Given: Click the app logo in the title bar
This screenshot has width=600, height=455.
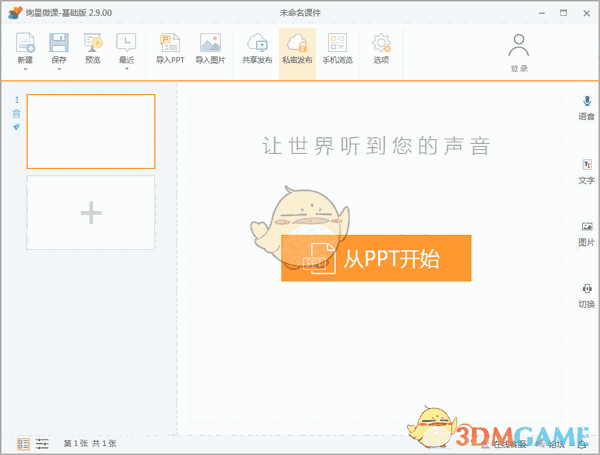Looking at the screenshot, I should (x=15, y=13).
